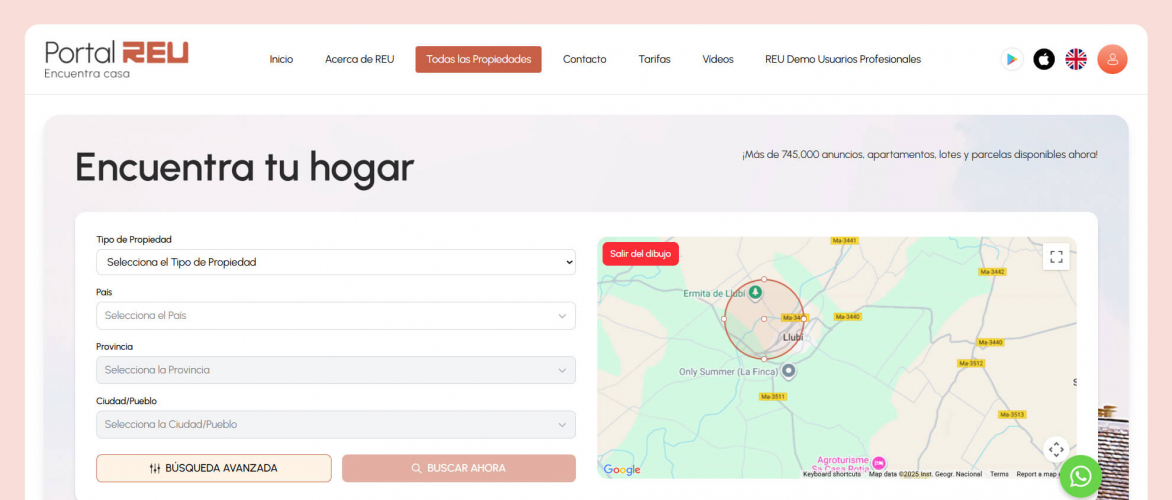The width and height of the screenshot is (1172, 500).
Task: Open the Videos page
Action: pos(718,59)
